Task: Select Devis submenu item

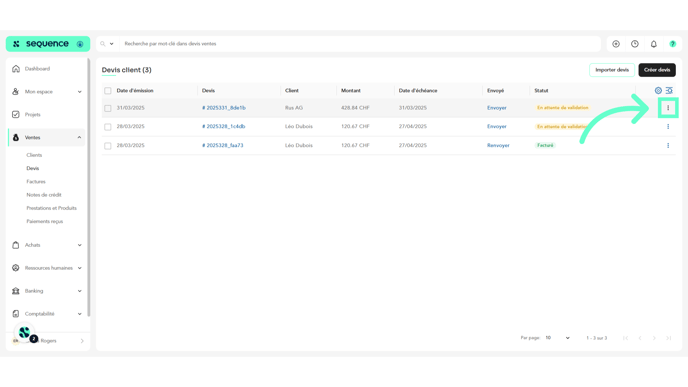Action: [x=32, y=168]
